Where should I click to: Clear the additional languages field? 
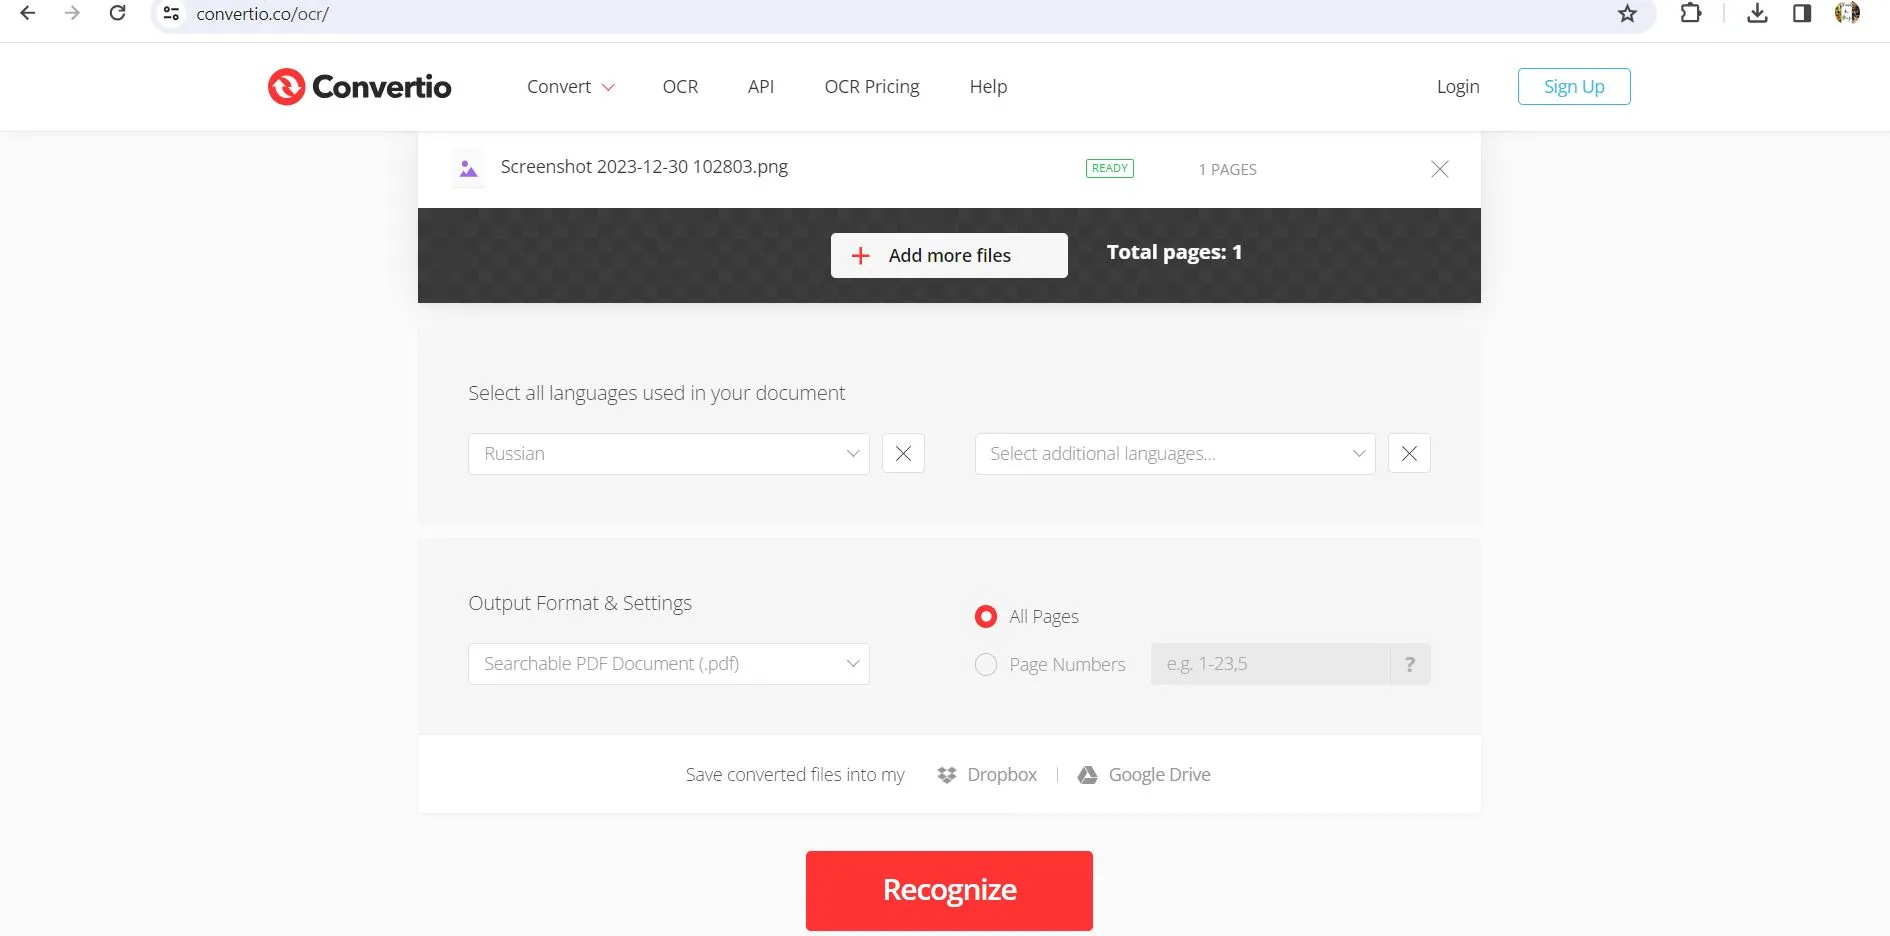click(1408, 454)
